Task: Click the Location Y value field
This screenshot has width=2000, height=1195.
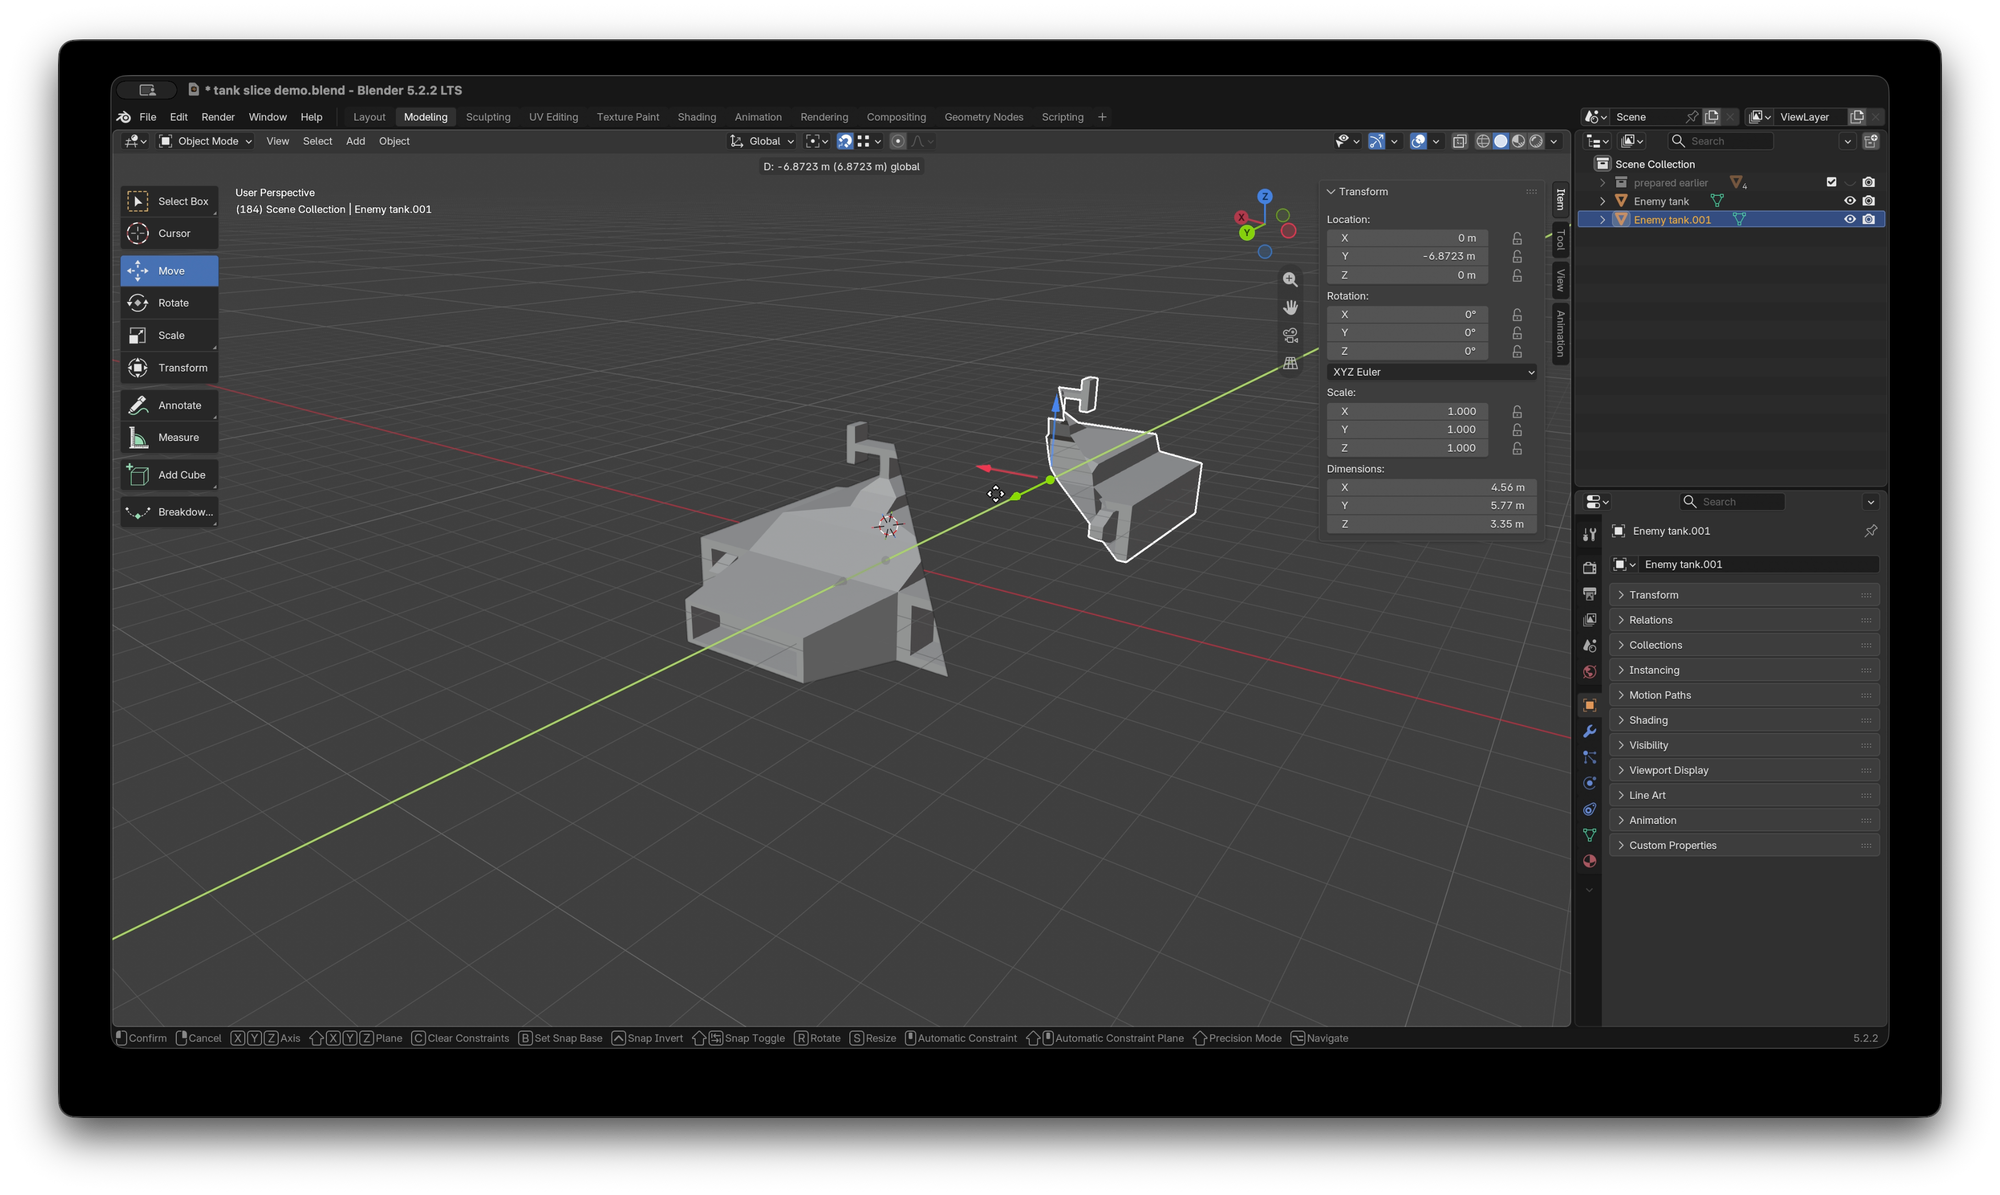Action: (1407, 256)
